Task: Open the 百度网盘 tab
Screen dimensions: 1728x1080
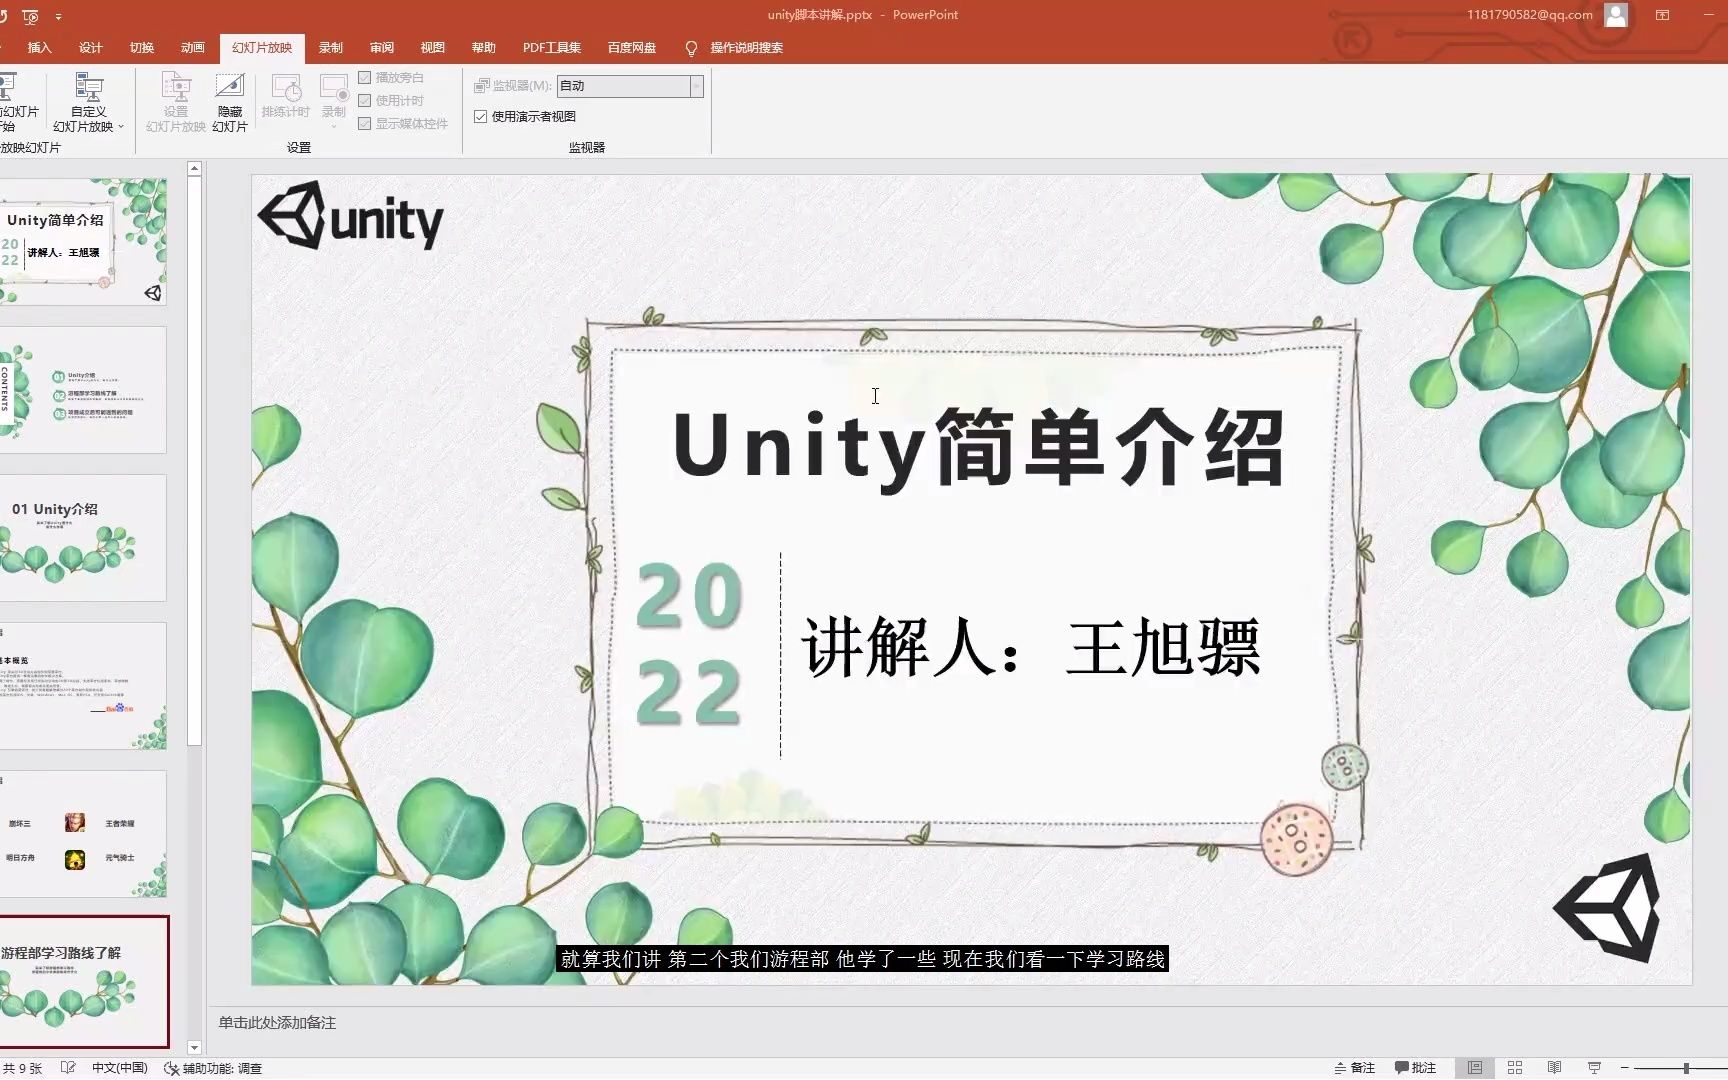Action: [x=632, y=48]
